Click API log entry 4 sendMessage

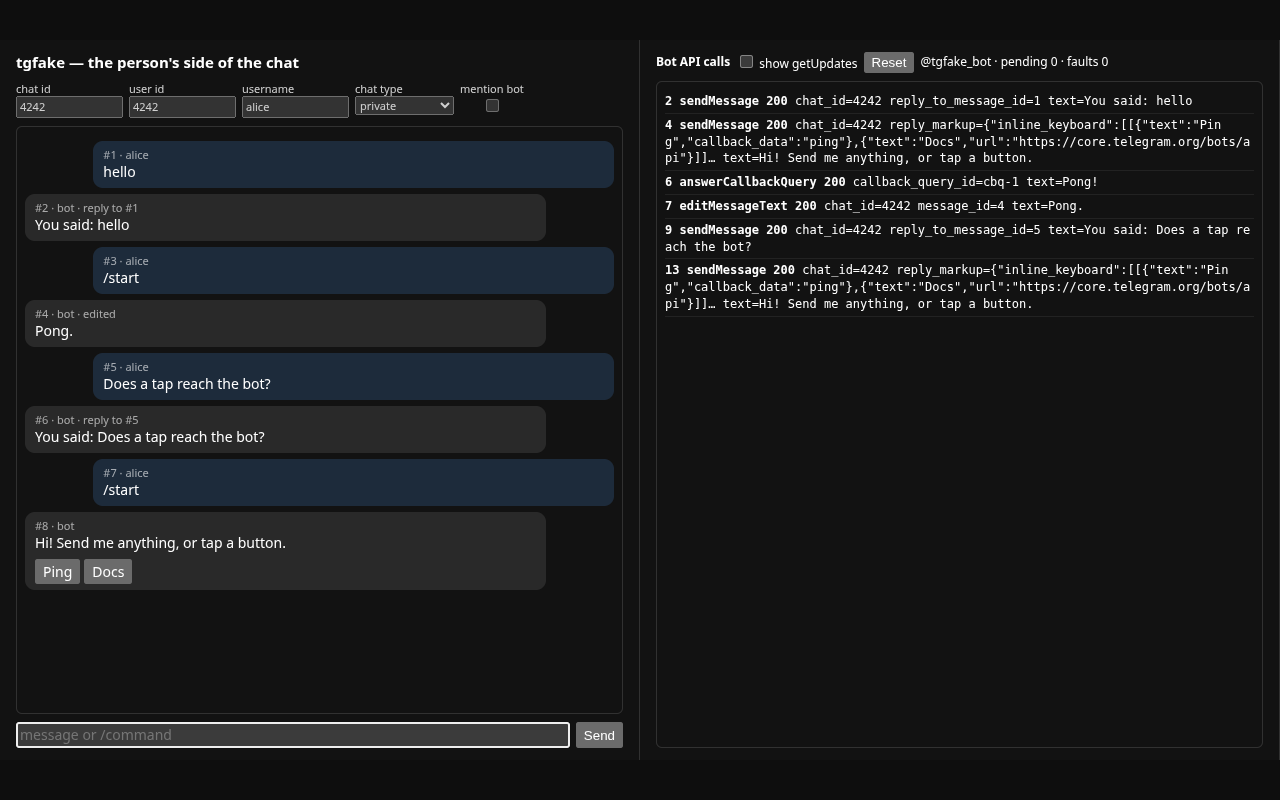pyautogui.click(x=959, y=141)
